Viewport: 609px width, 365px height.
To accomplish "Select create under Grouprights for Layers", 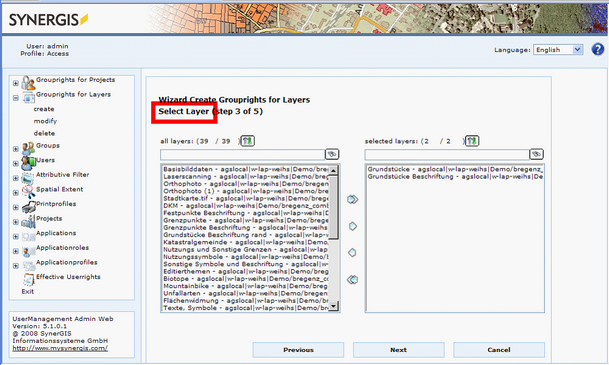I will point(44,109).
